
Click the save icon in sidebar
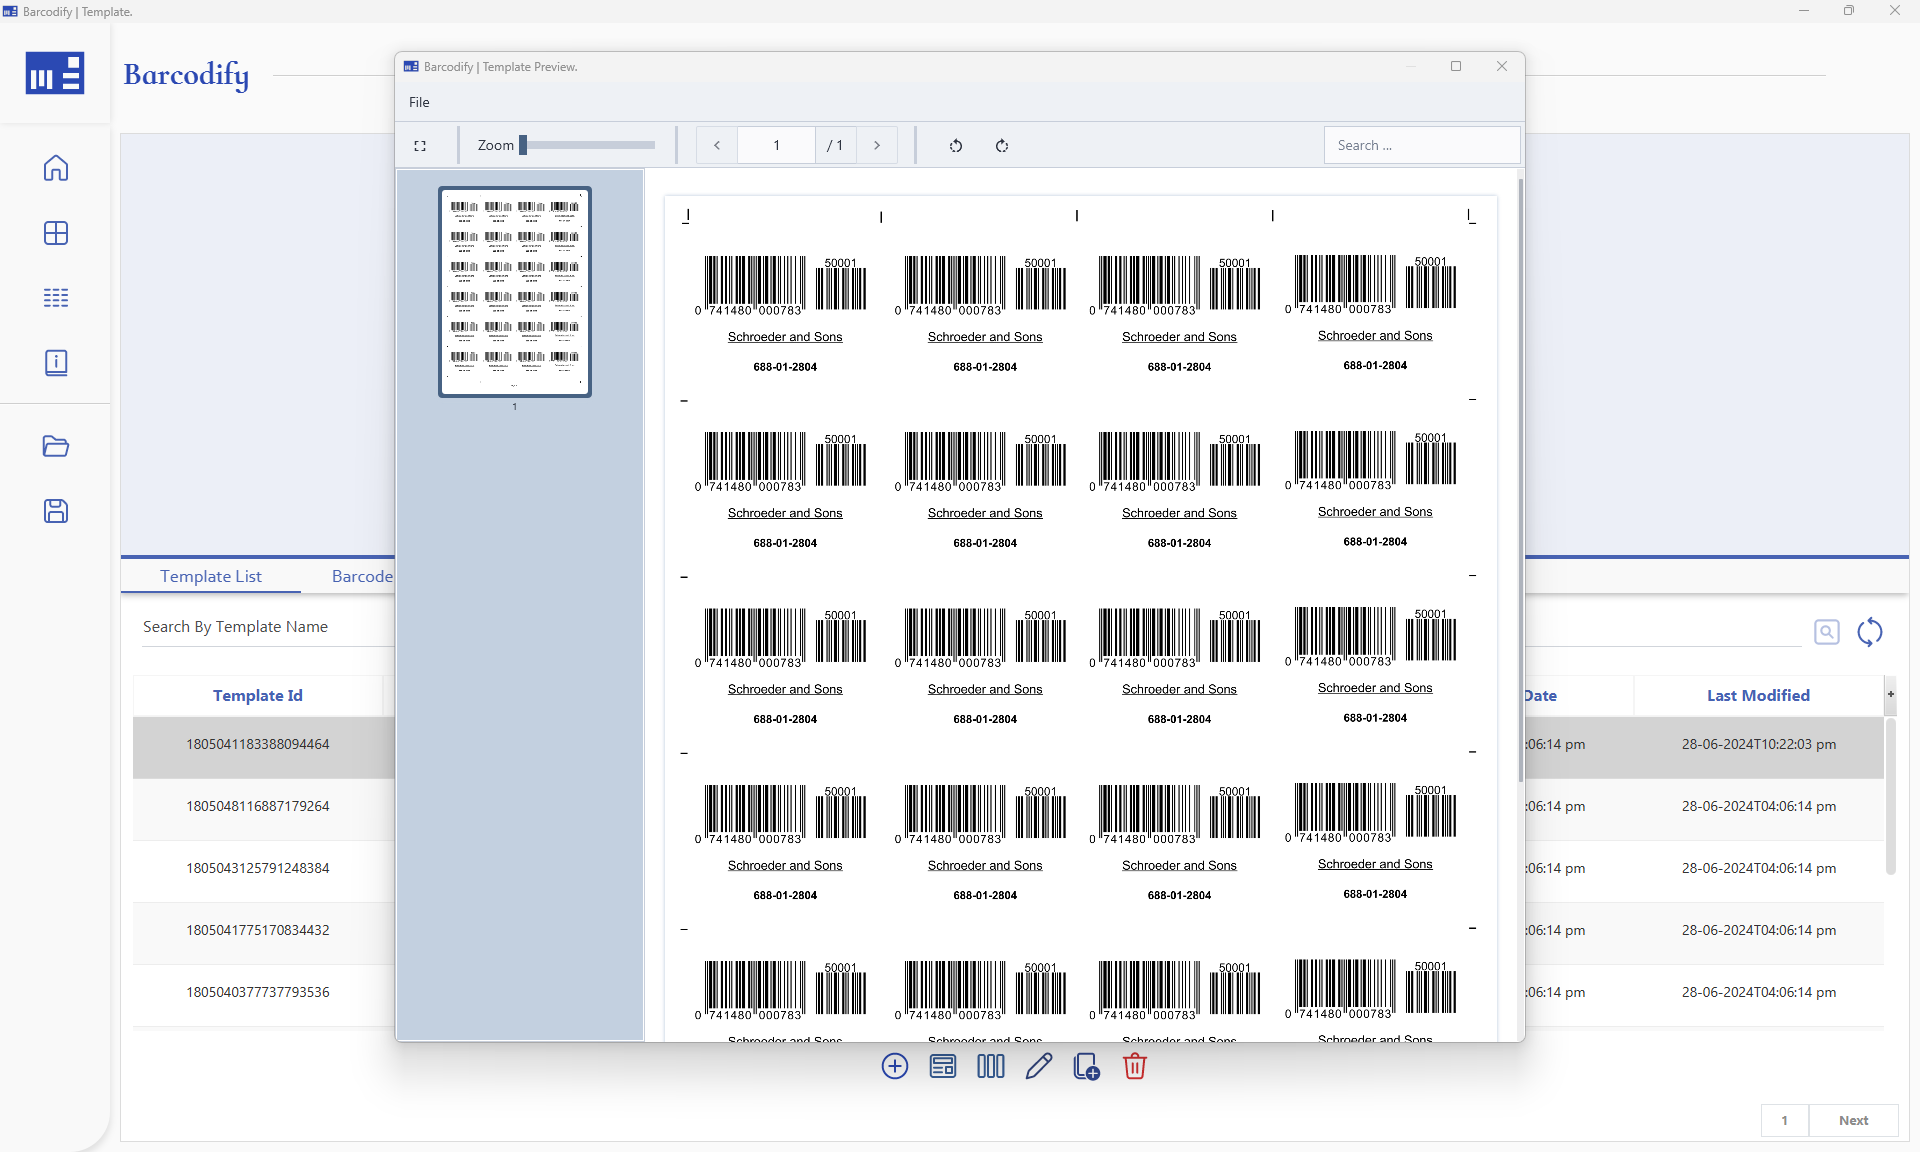click(x=56, y=511)
